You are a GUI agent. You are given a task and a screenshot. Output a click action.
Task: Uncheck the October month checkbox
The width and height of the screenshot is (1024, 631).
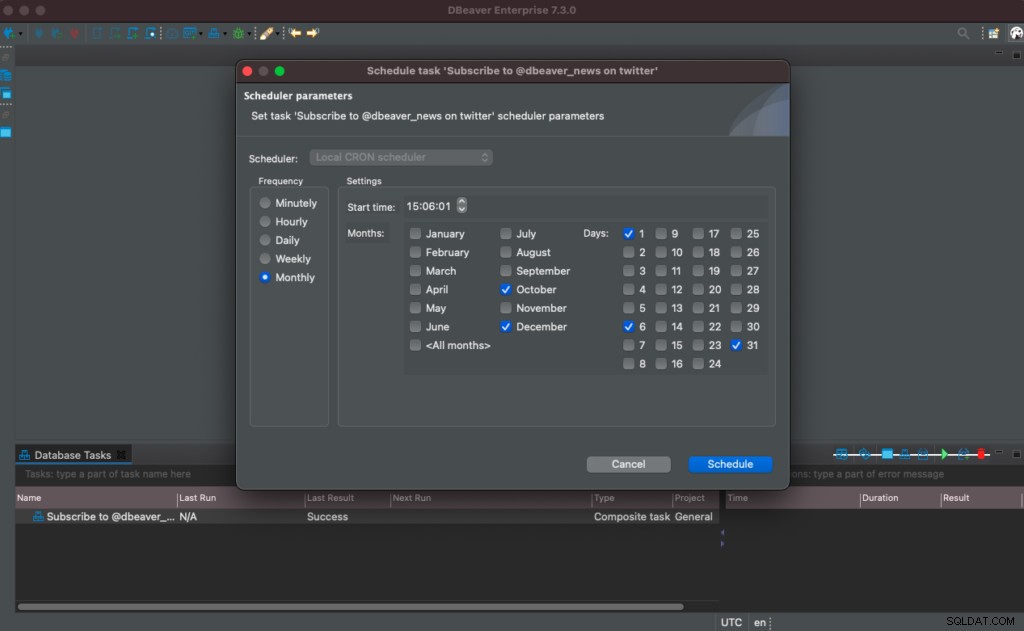(x=505, y=289)
